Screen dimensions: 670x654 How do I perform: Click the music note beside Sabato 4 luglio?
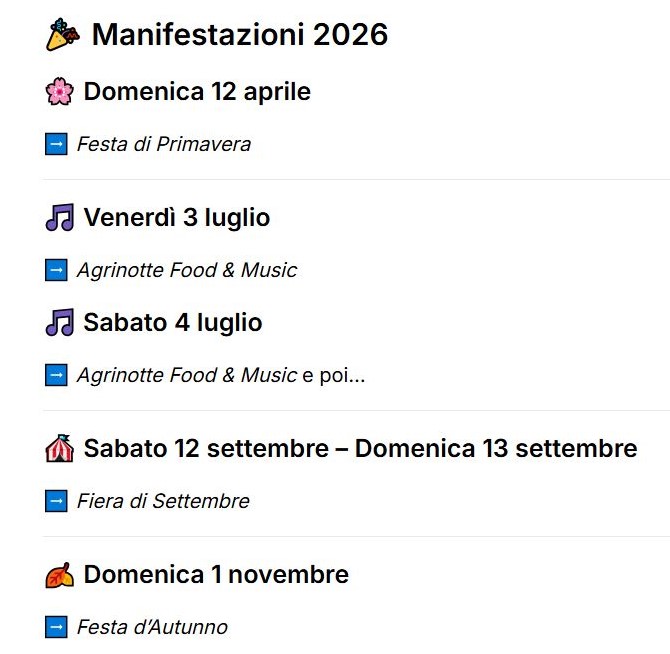coord(60,323)
